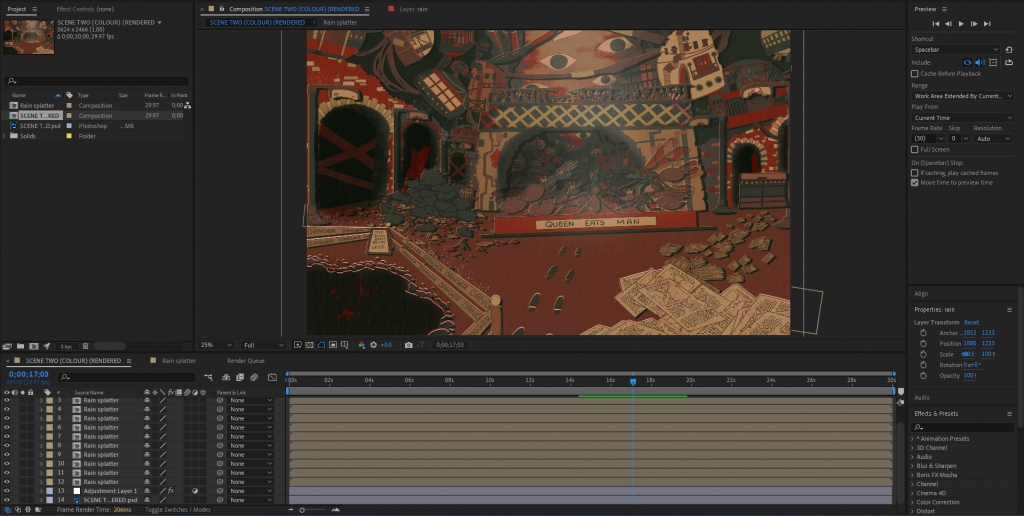Click the Rain splatter breadcrumb in viewer
This screenshot has width=1024, height=516.
340,22
